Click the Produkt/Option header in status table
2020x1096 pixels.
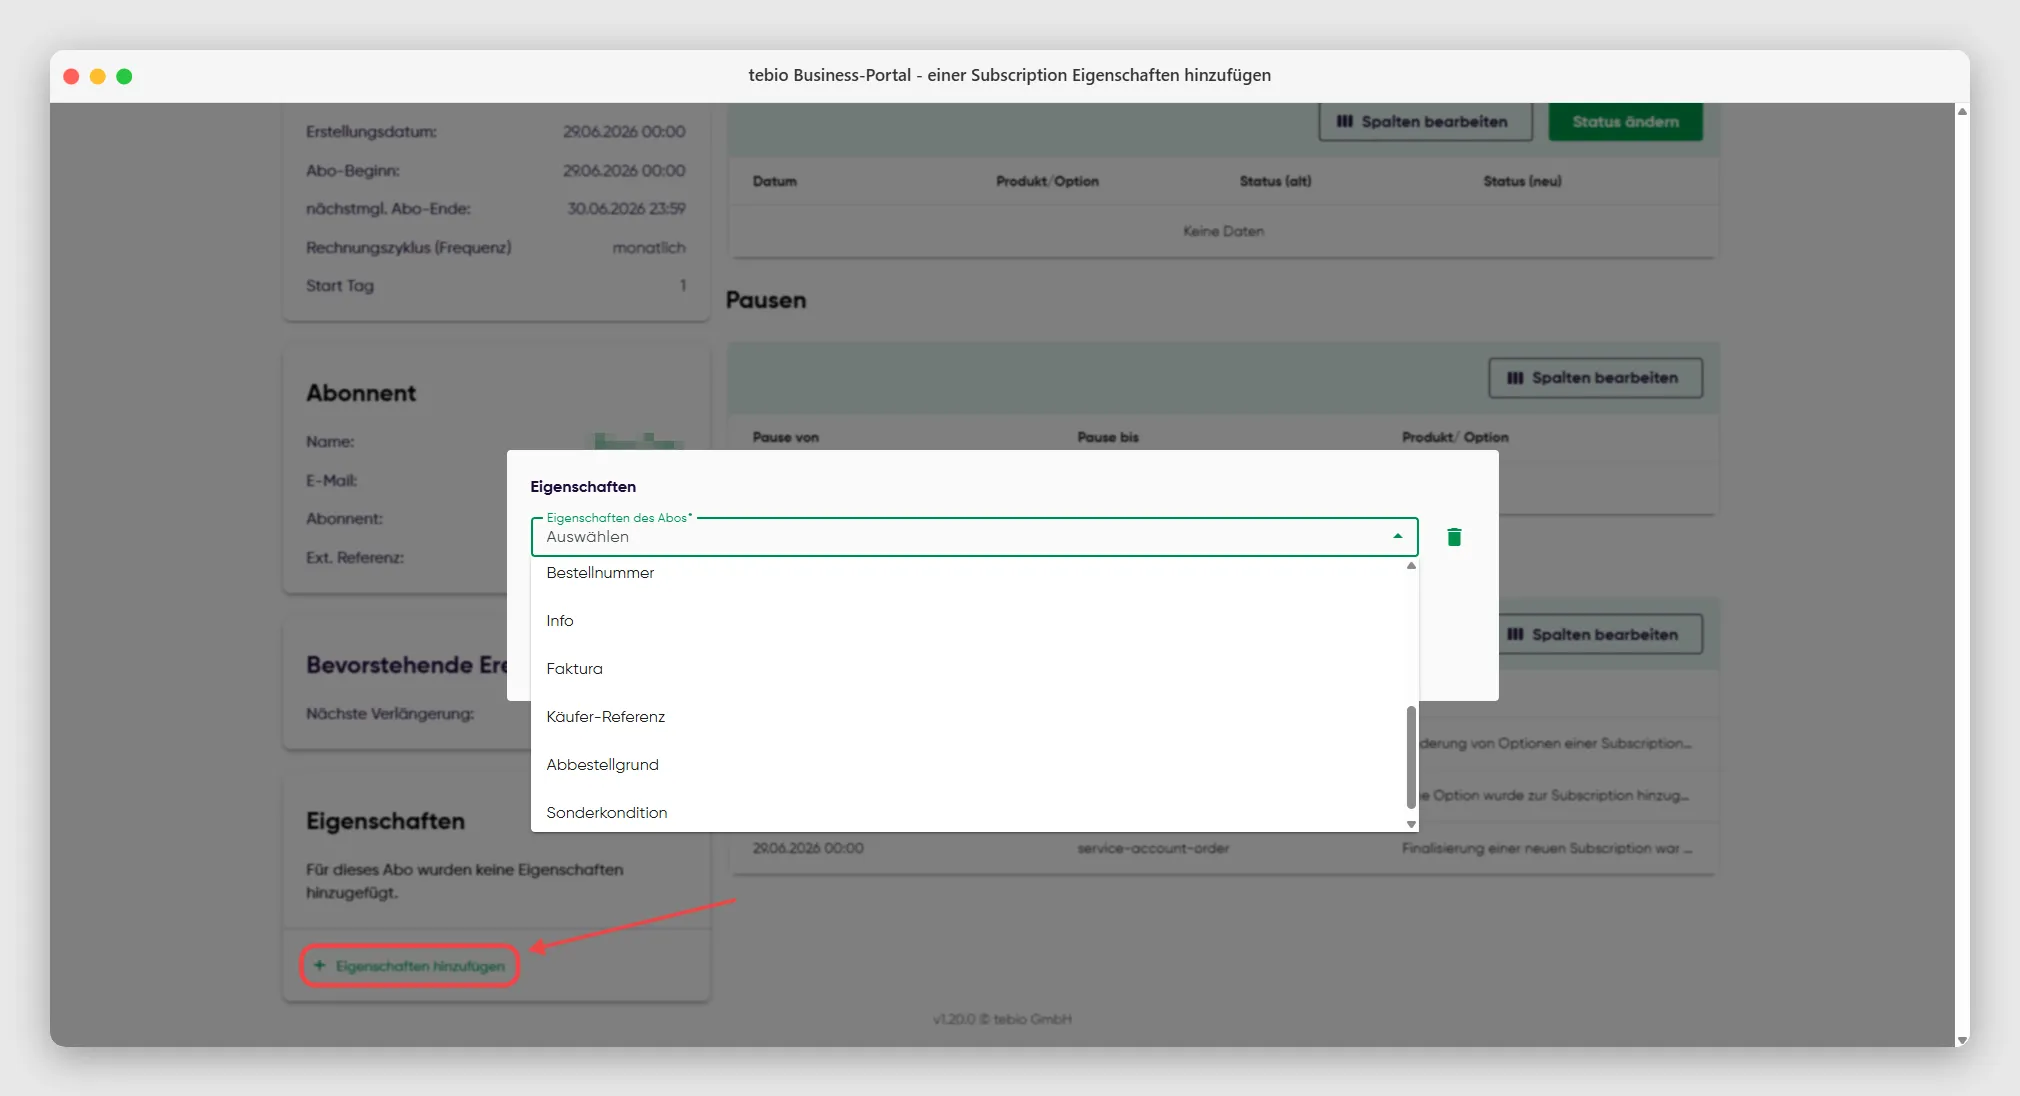1047,181
